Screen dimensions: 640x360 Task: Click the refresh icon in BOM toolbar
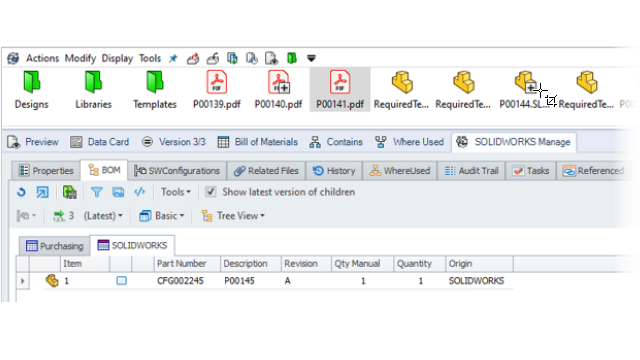coord(21,192)
